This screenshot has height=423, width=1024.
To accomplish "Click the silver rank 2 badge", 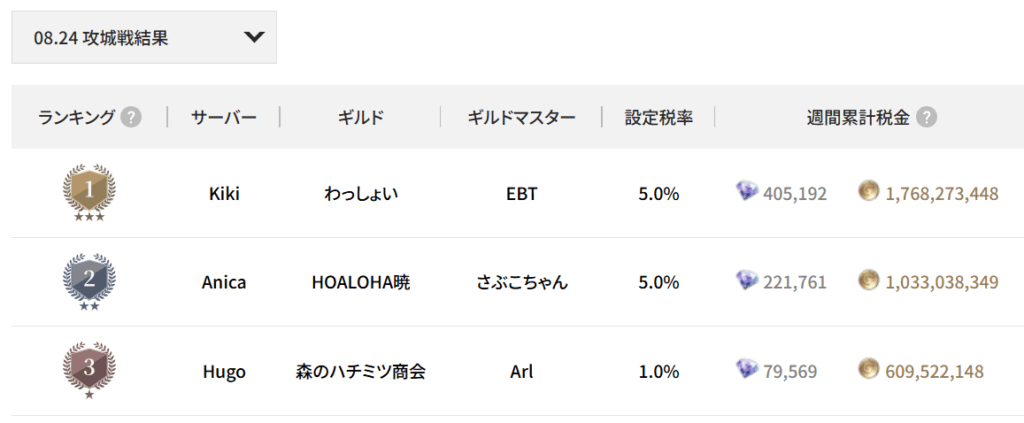I will click(x=89, y=280).
